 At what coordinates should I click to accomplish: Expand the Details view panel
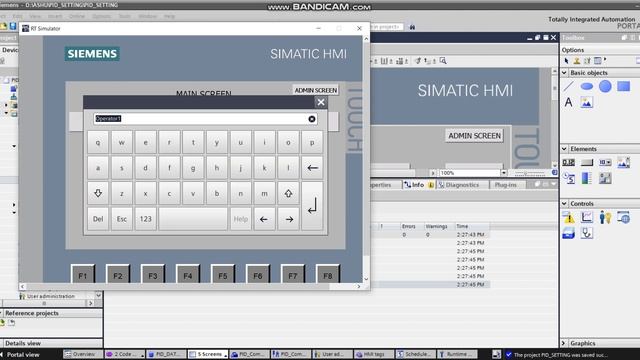[x=23, y=343]
